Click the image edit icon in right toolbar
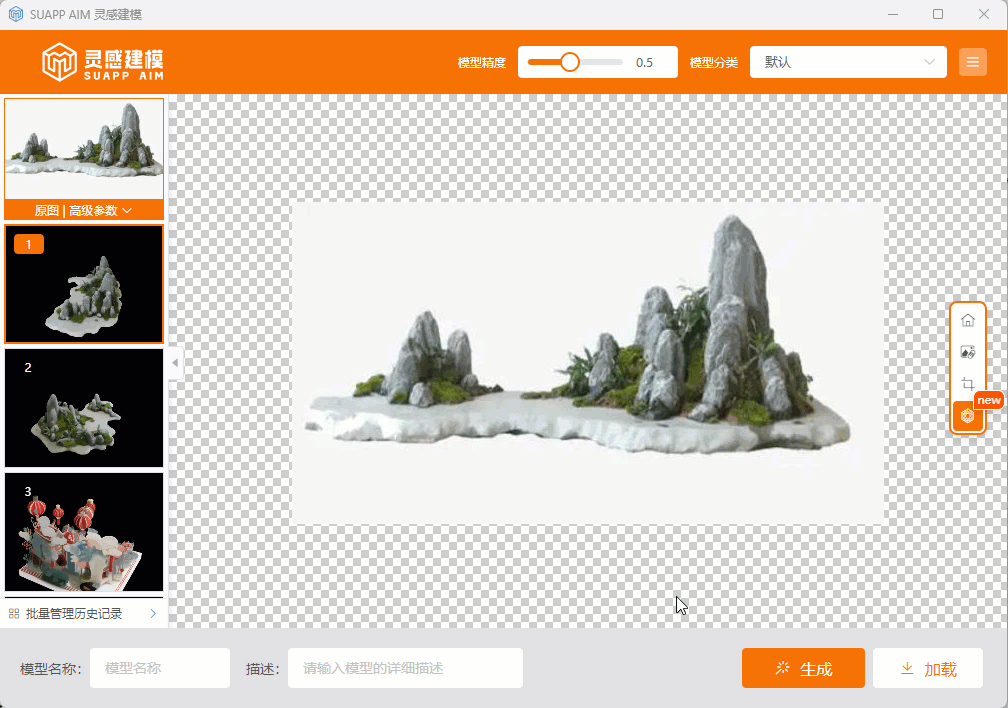This screenshot has width=1008, height=708. 967,352
